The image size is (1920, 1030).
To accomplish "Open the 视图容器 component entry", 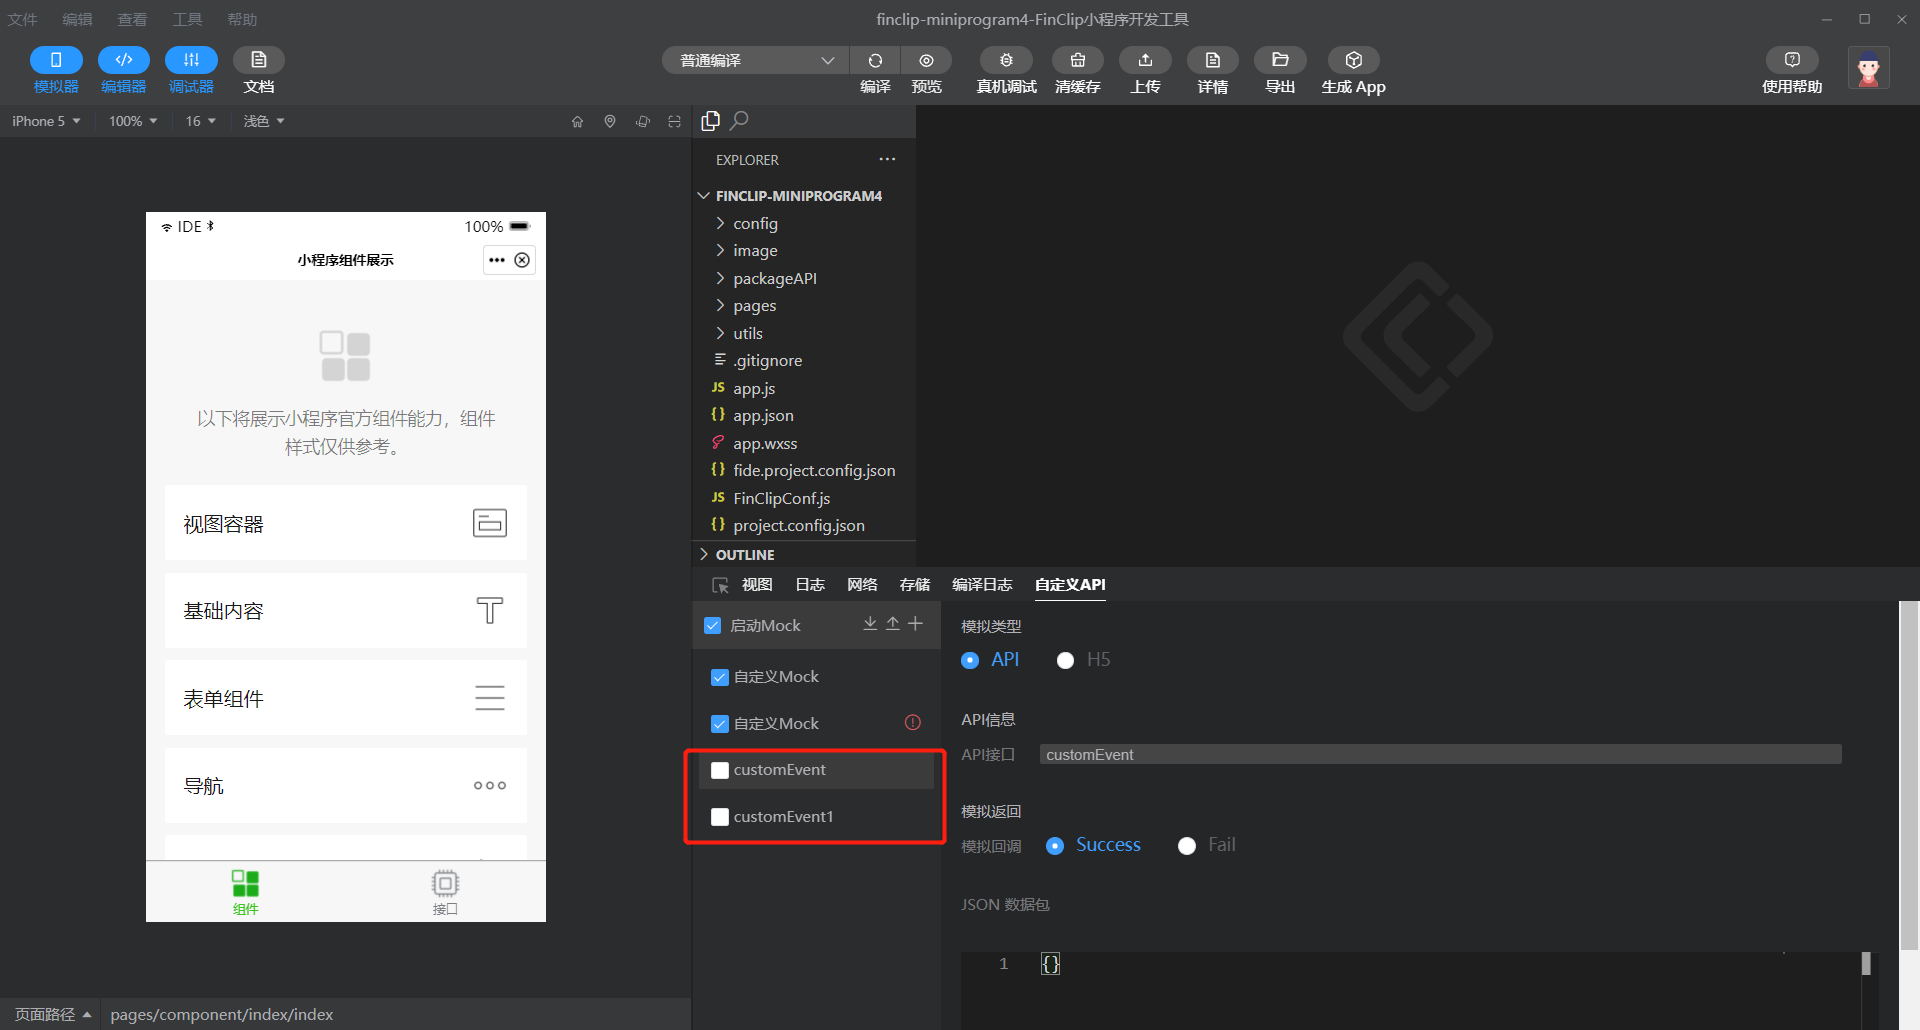I will 346,523.
